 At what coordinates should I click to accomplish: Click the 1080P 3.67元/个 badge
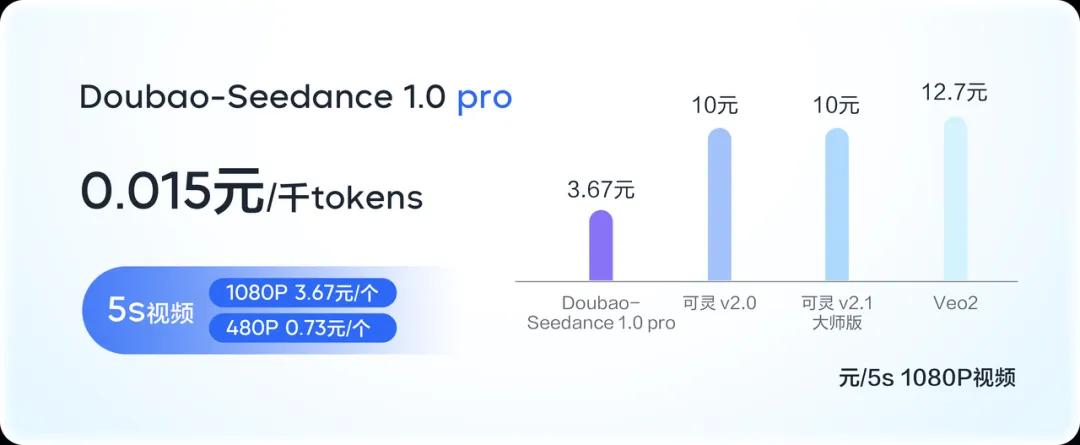pyautogui.click(x=302, y=293)
